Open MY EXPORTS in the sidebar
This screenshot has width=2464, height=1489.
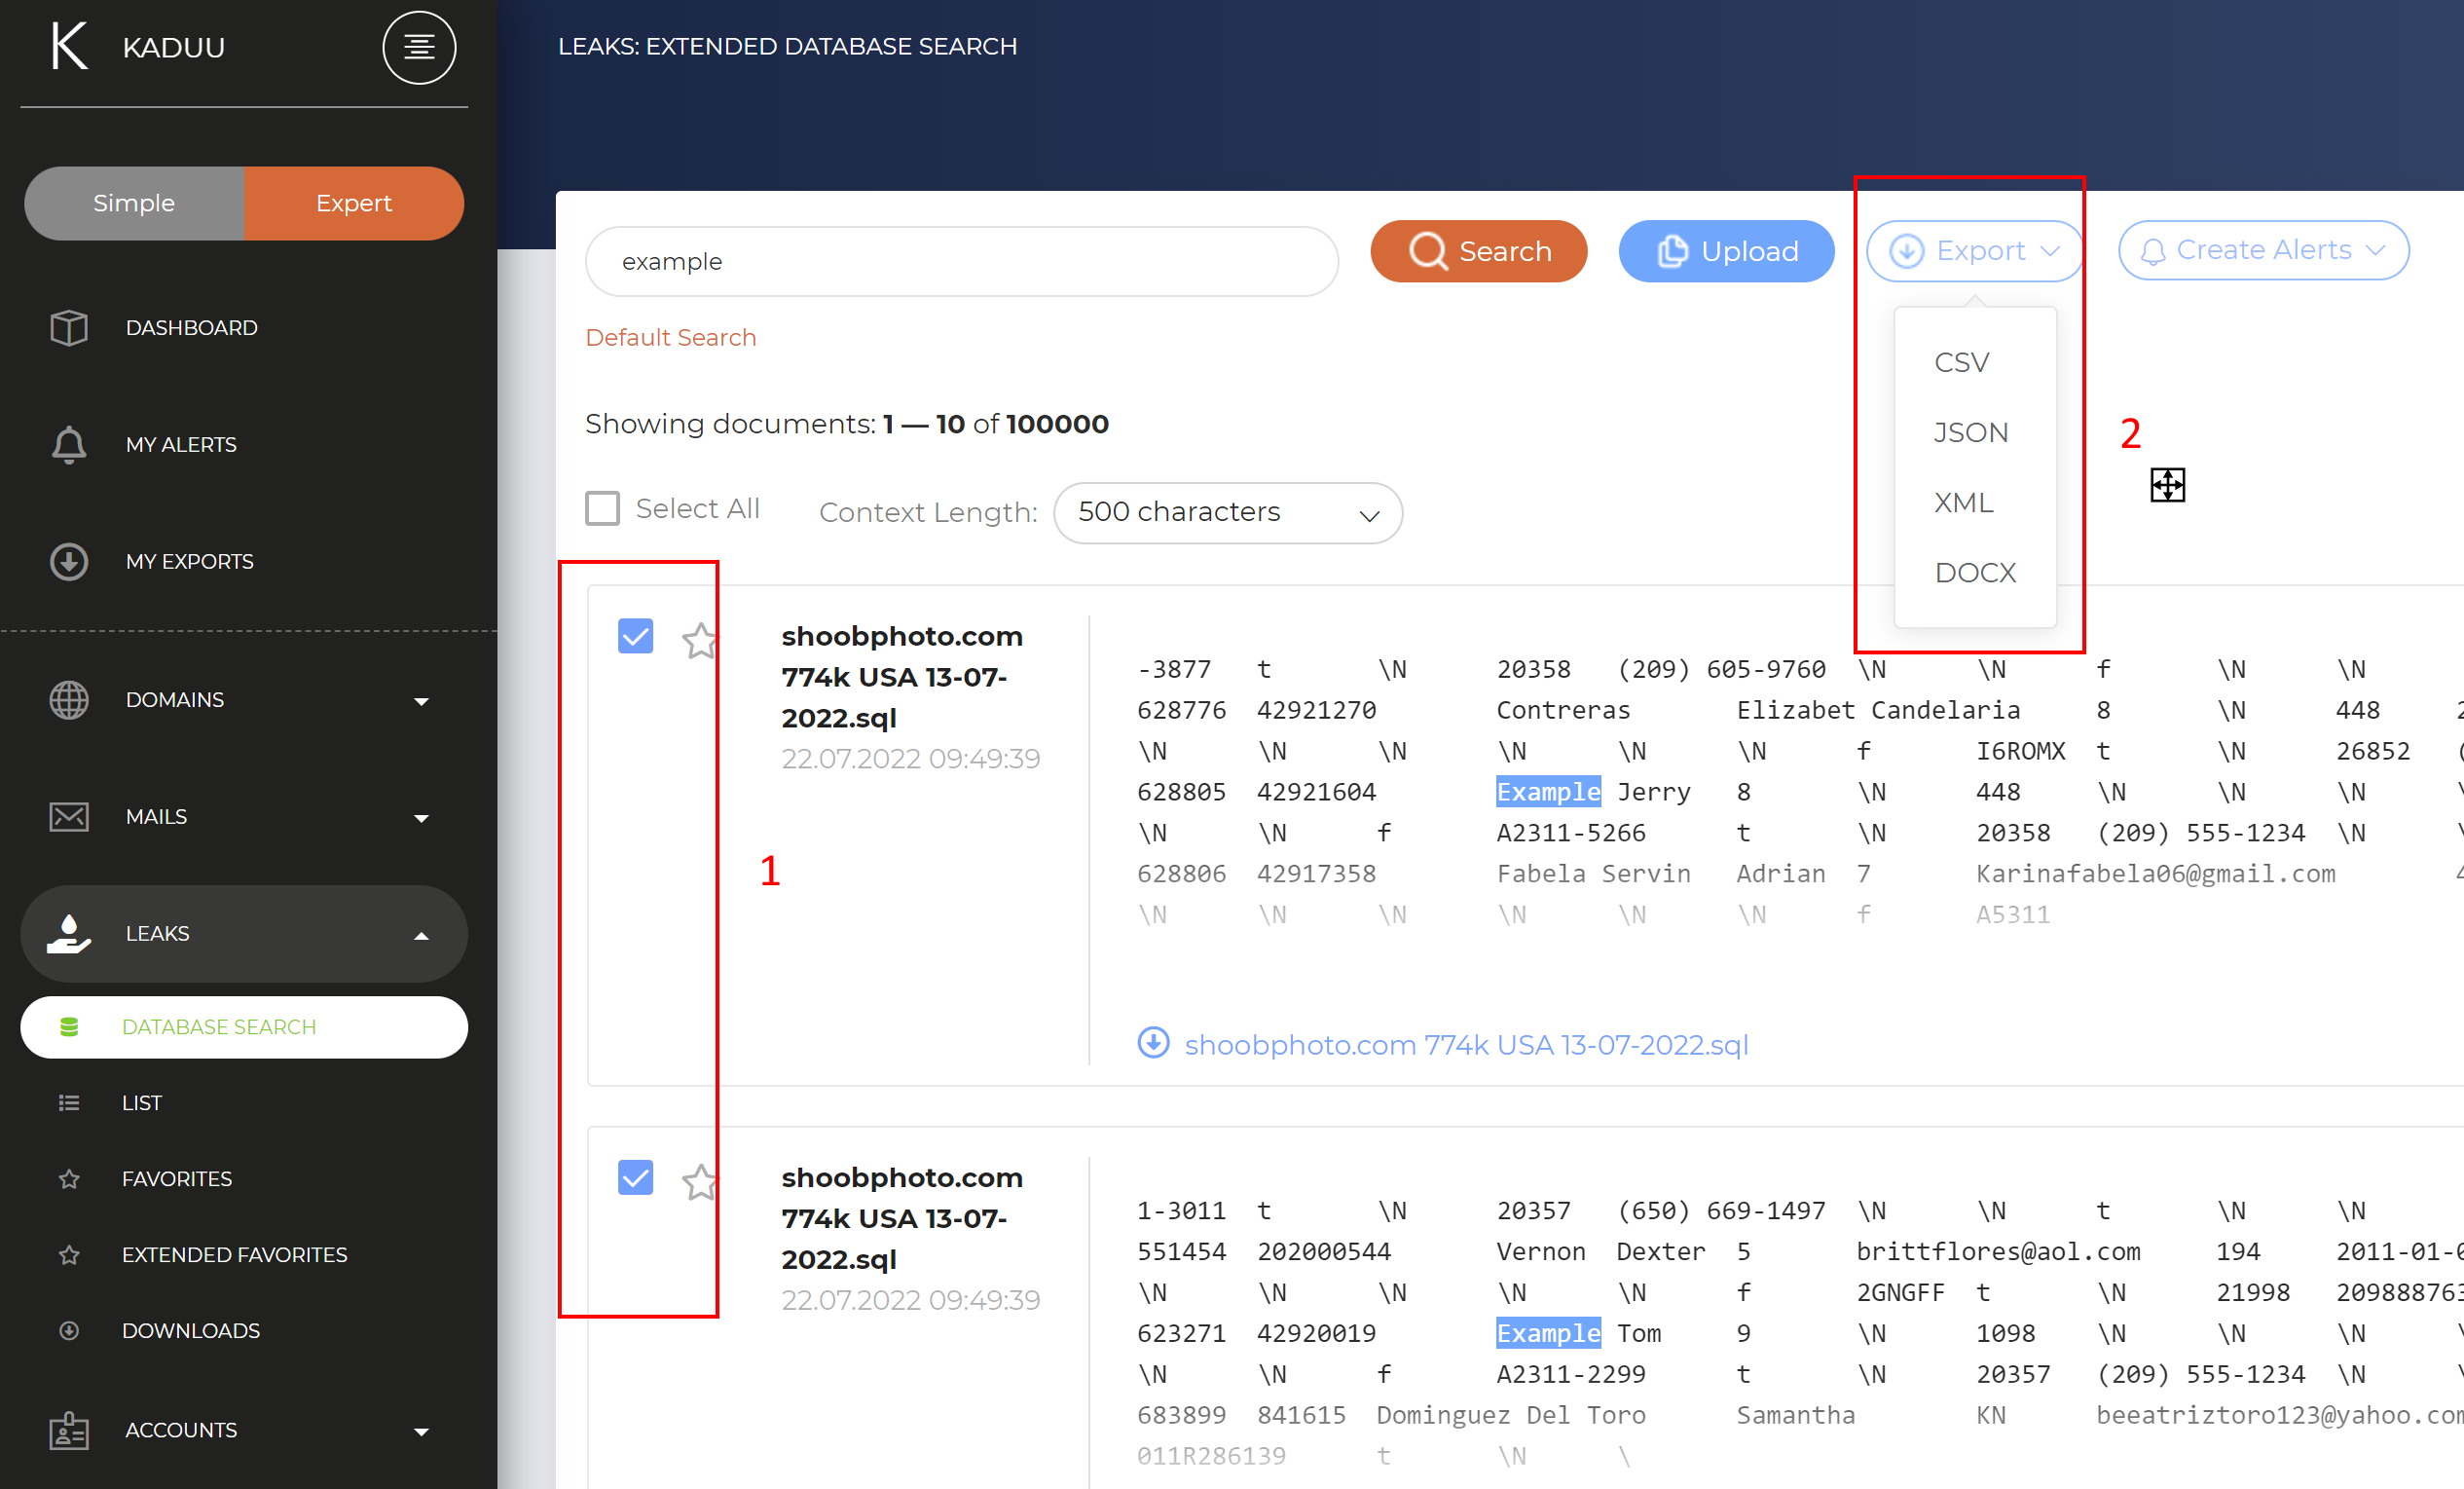pyautogui.click(x=189, y=561)
